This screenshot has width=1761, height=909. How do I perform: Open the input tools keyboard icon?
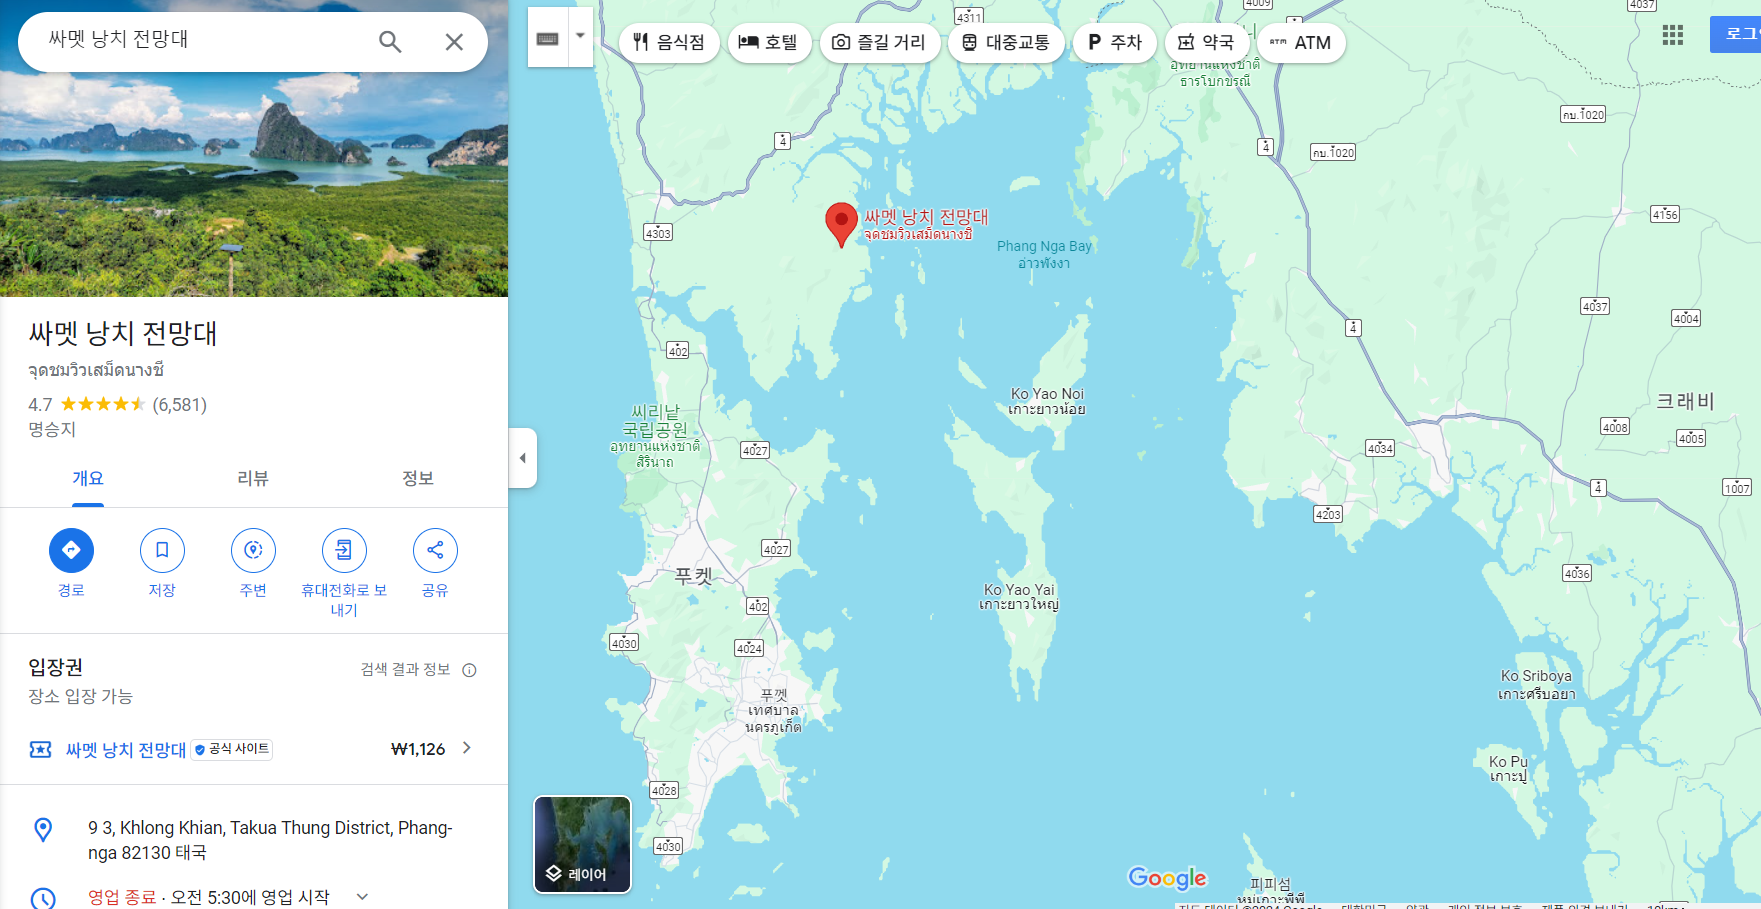pyautogui.click(x=548, y=38)
